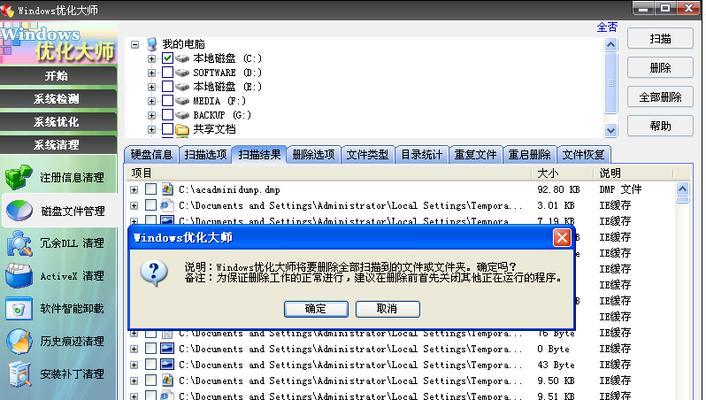The width and height of the screenshot is (706, 400).
Task: Switch to 删除选项 tab
Action: pyautogui.click(x=314, y=155)
